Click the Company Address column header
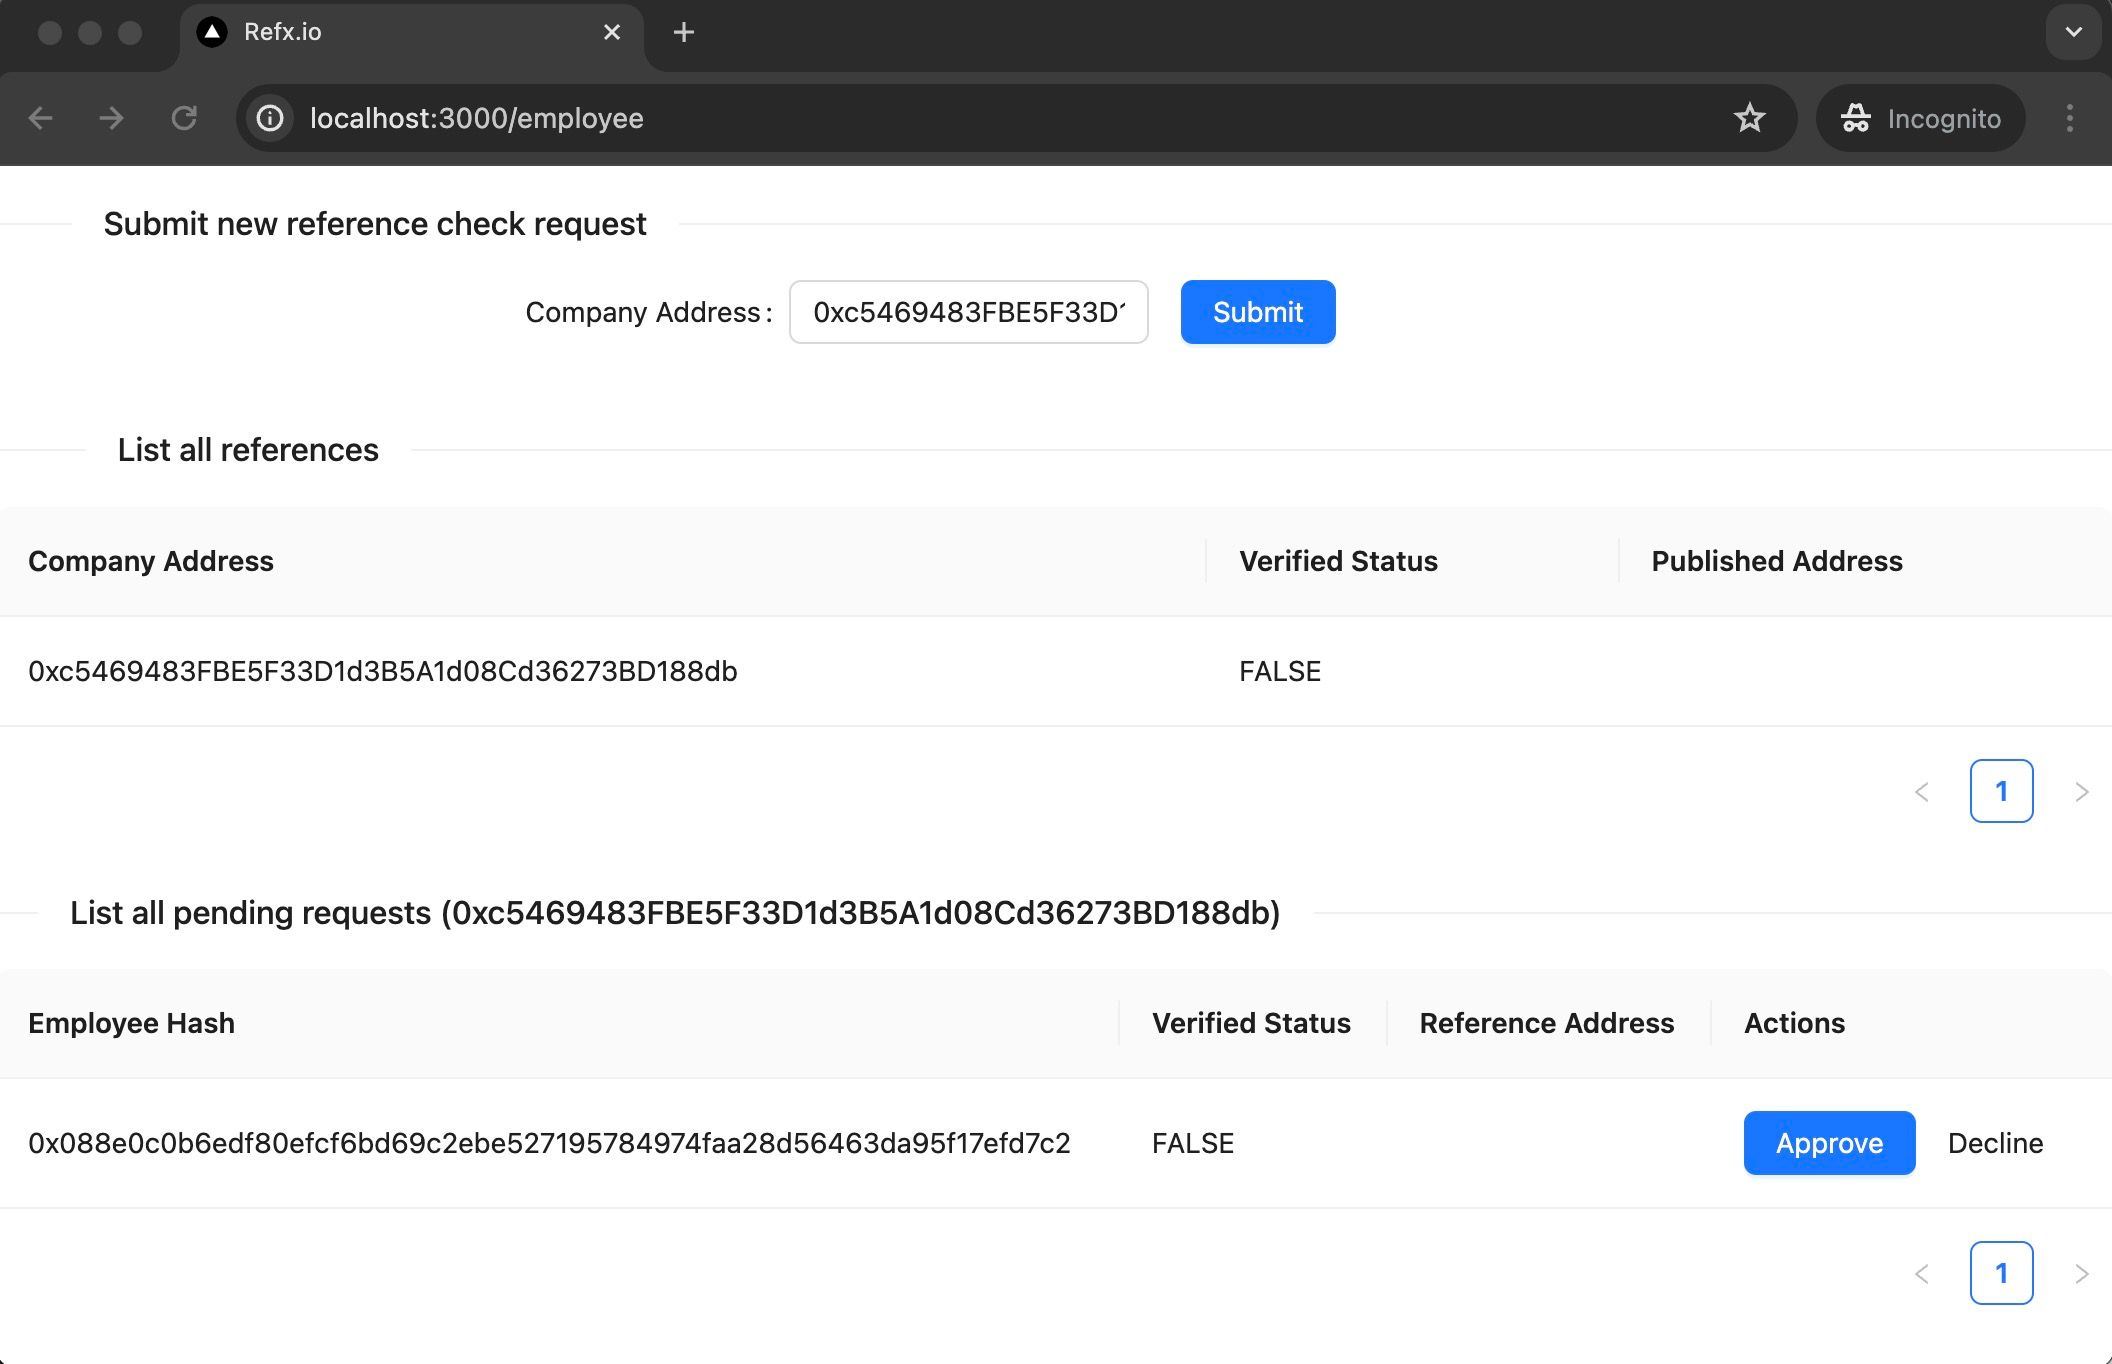2112x1364 pixels. [603, 561]
